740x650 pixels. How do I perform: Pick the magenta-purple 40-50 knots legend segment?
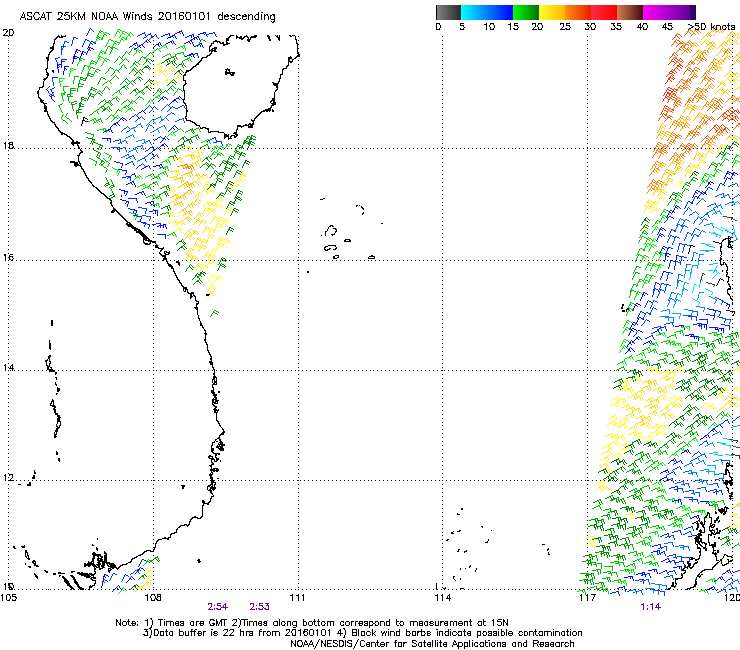[x=669, y=12]
